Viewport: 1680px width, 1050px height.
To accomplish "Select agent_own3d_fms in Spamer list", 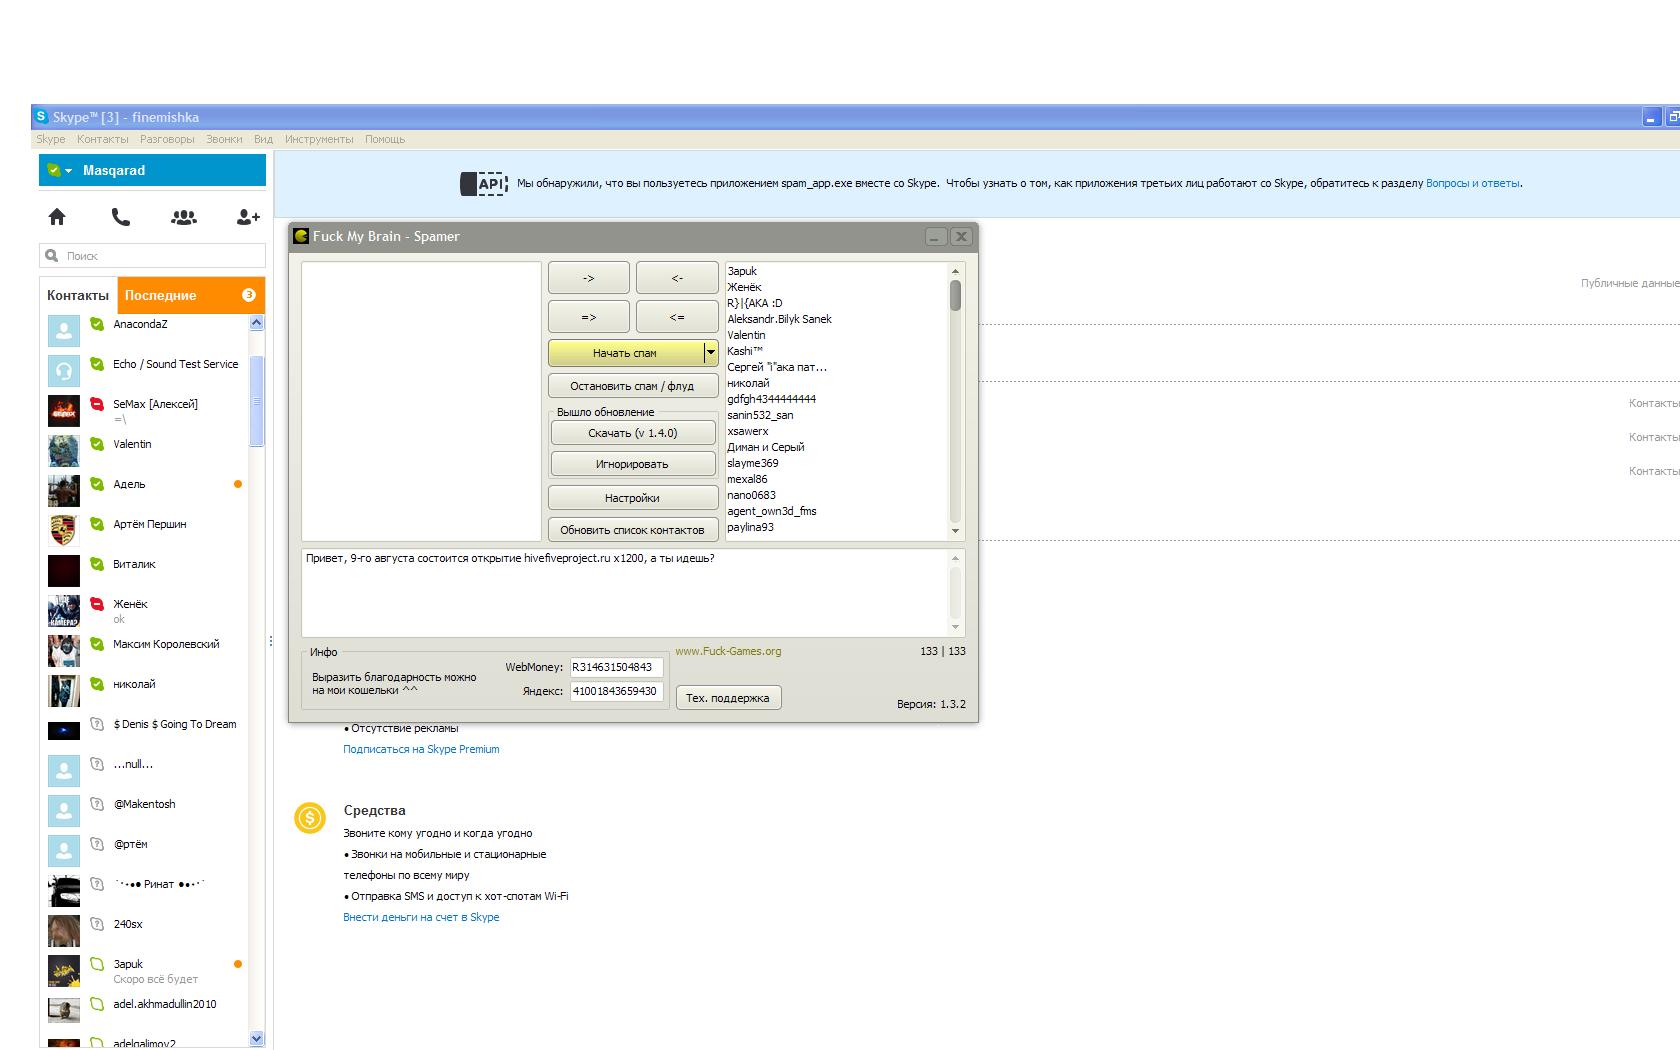I will 772,511.
